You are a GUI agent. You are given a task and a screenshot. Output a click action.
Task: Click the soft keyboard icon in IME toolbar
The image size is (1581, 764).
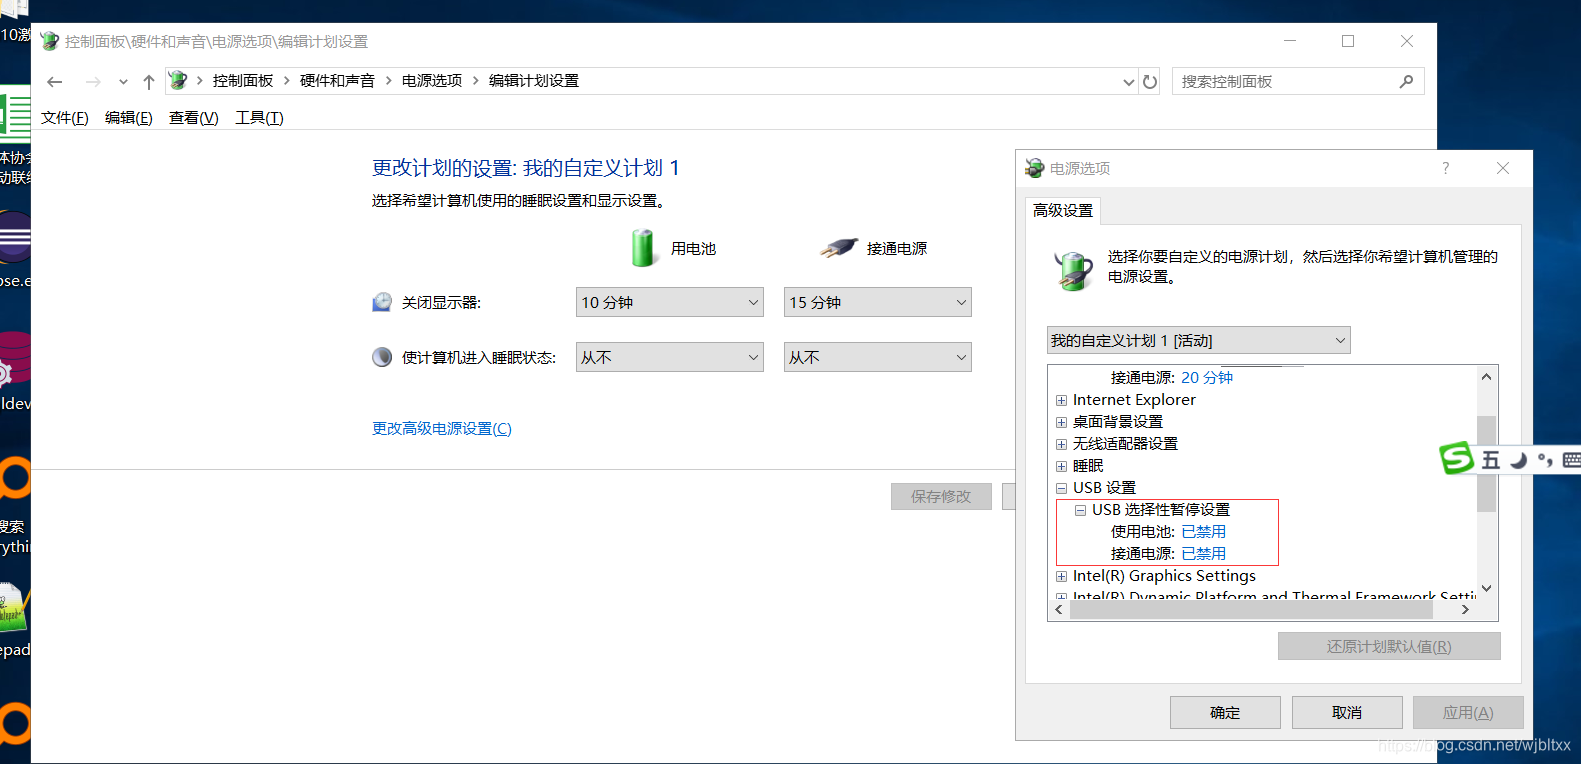[1571, 460]
